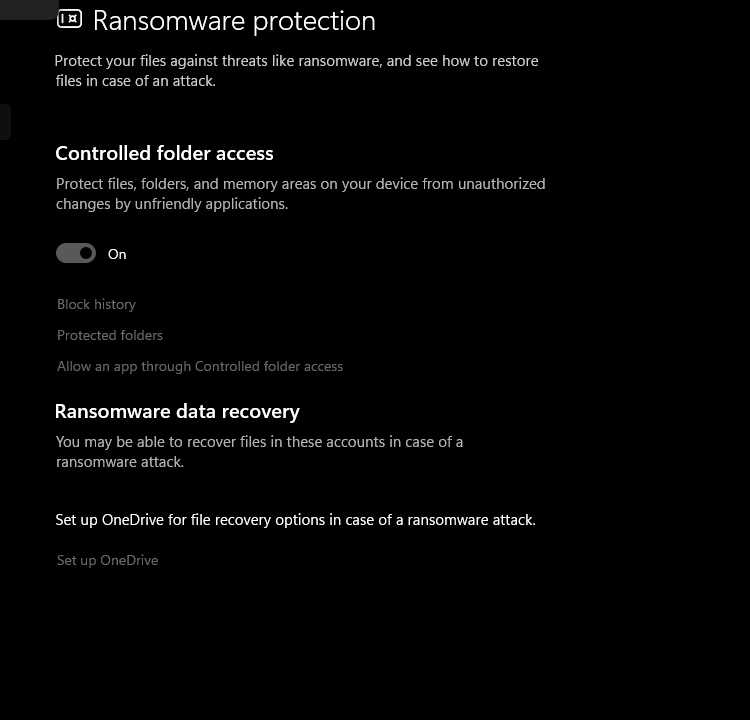
Task: Click the 'Set up OneDrive for file recovery options' sentence
Action: (x=295, y=520)
